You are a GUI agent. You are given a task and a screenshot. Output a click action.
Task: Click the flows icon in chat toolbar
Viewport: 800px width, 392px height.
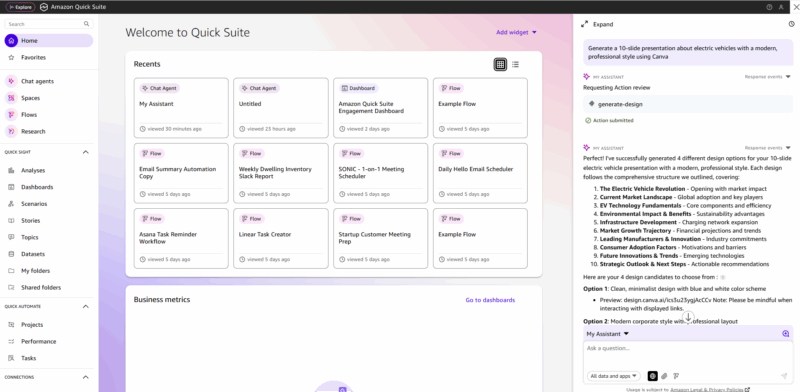click(x=676, y=376)
